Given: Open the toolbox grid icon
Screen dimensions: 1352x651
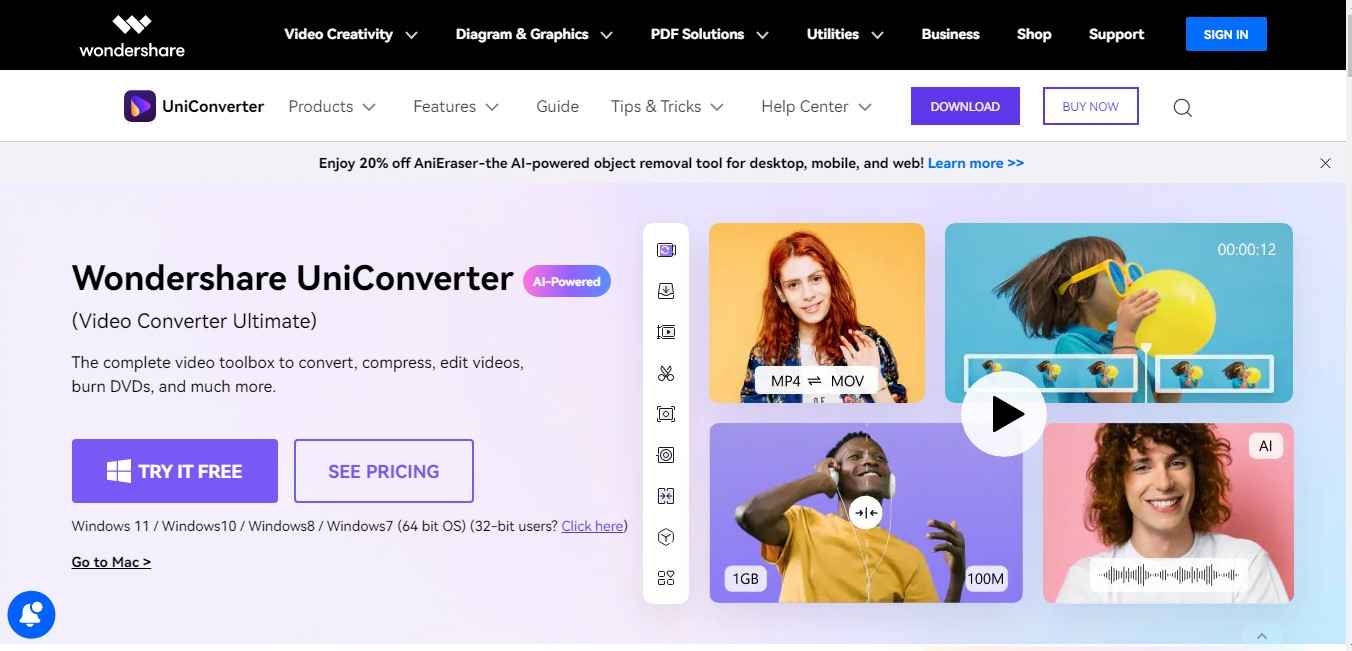Looking at the screenshot, I should [666, 578].
